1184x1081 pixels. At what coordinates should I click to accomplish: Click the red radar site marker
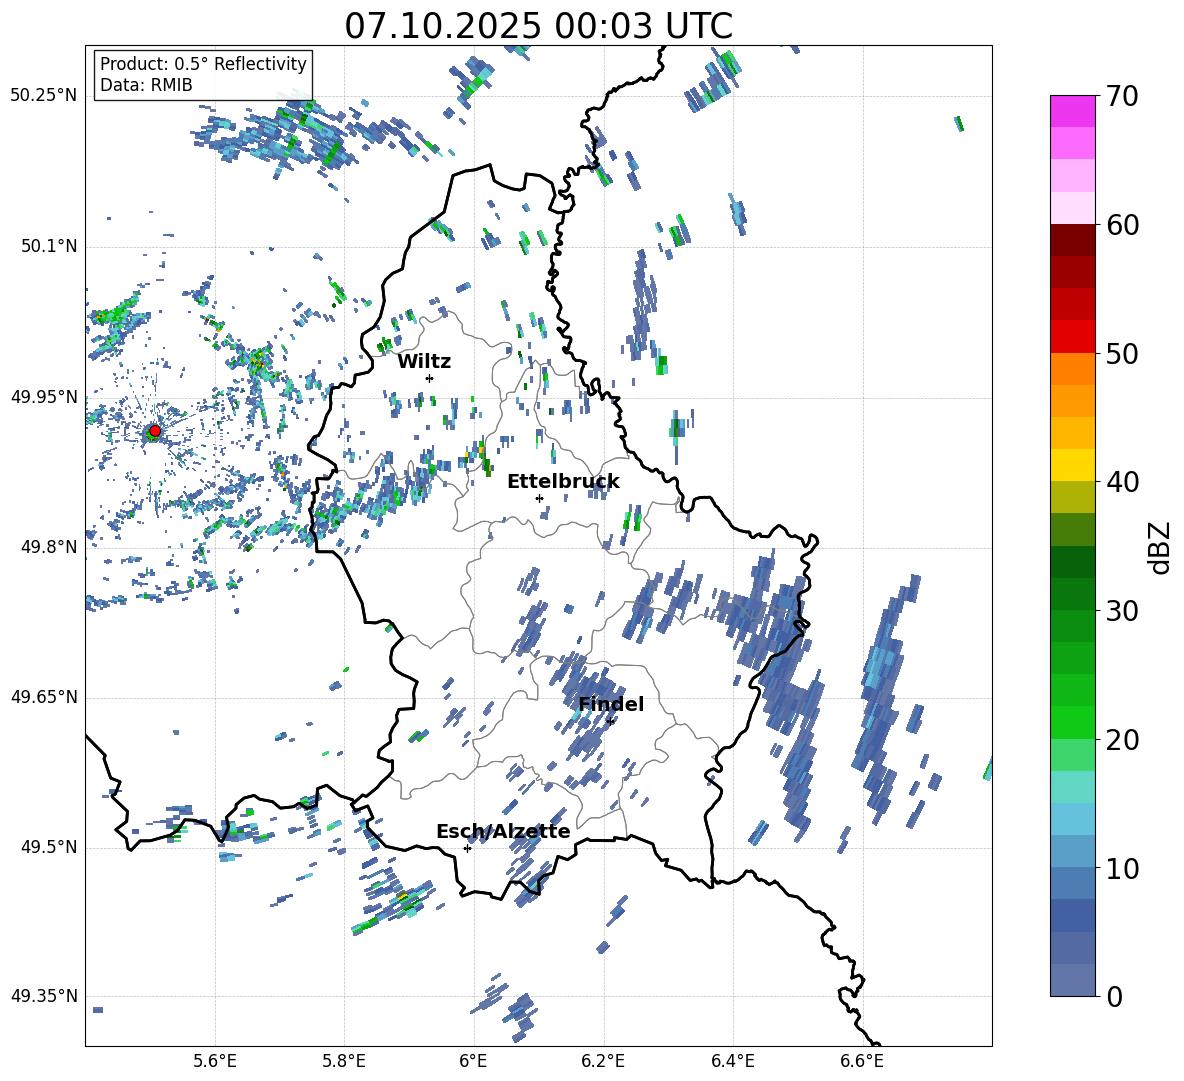154,431
